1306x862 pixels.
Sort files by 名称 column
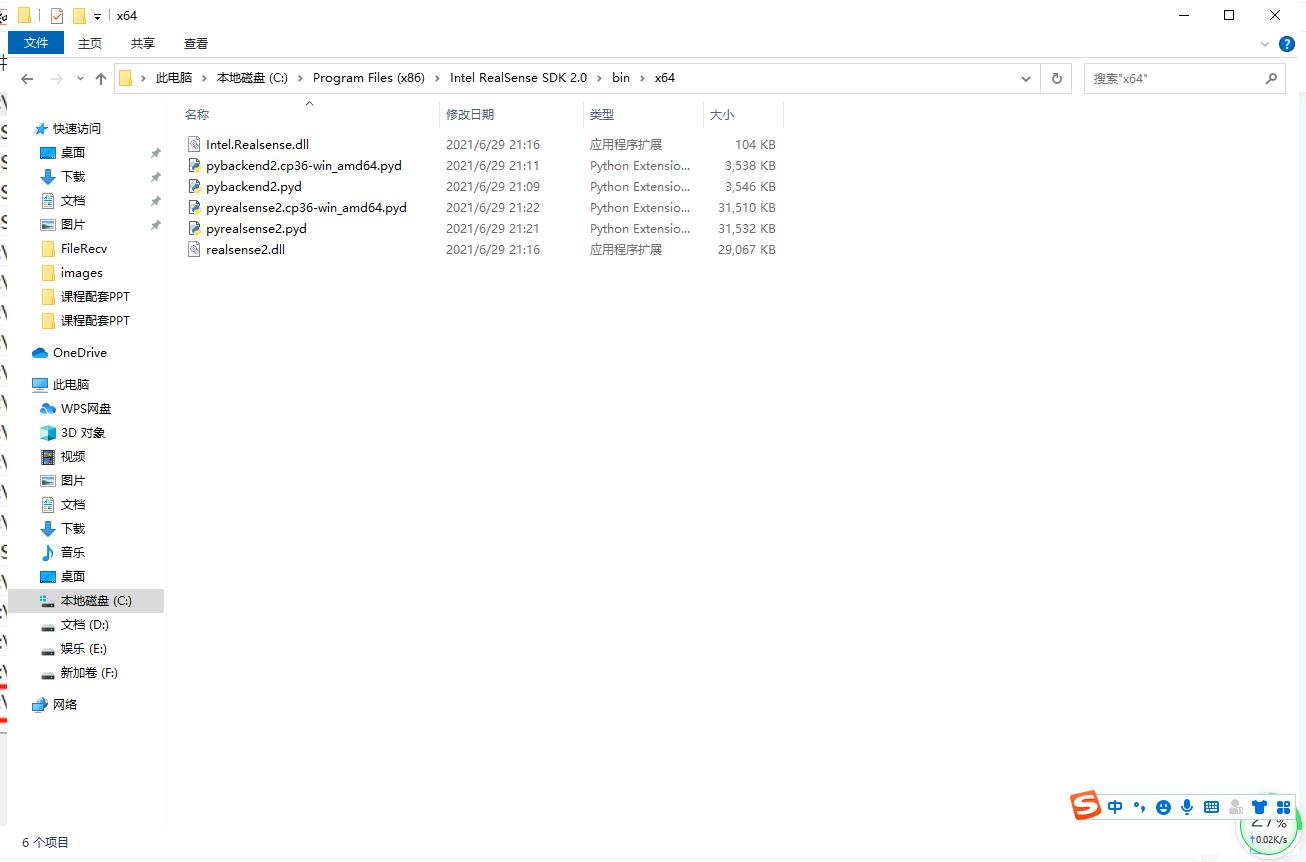(197, 115)
